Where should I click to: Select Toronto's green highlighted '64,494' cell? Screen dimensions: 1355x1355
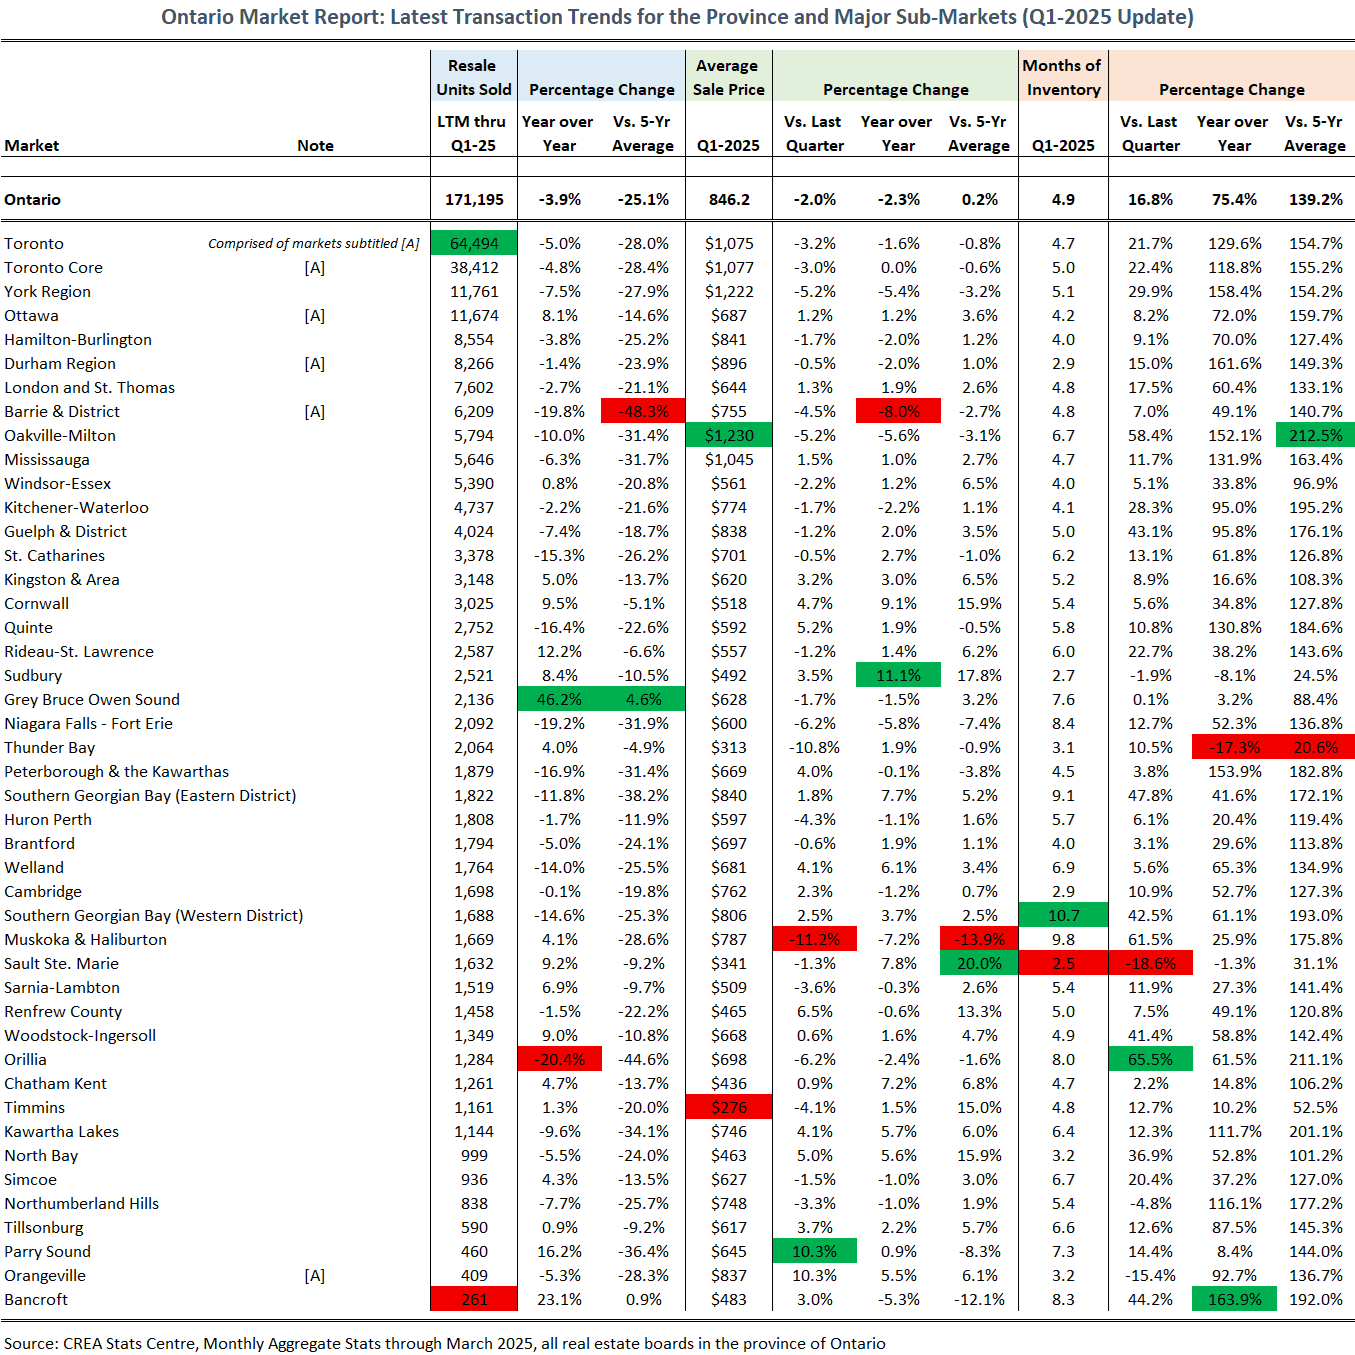pyautogui.click(x=474, y=243)
